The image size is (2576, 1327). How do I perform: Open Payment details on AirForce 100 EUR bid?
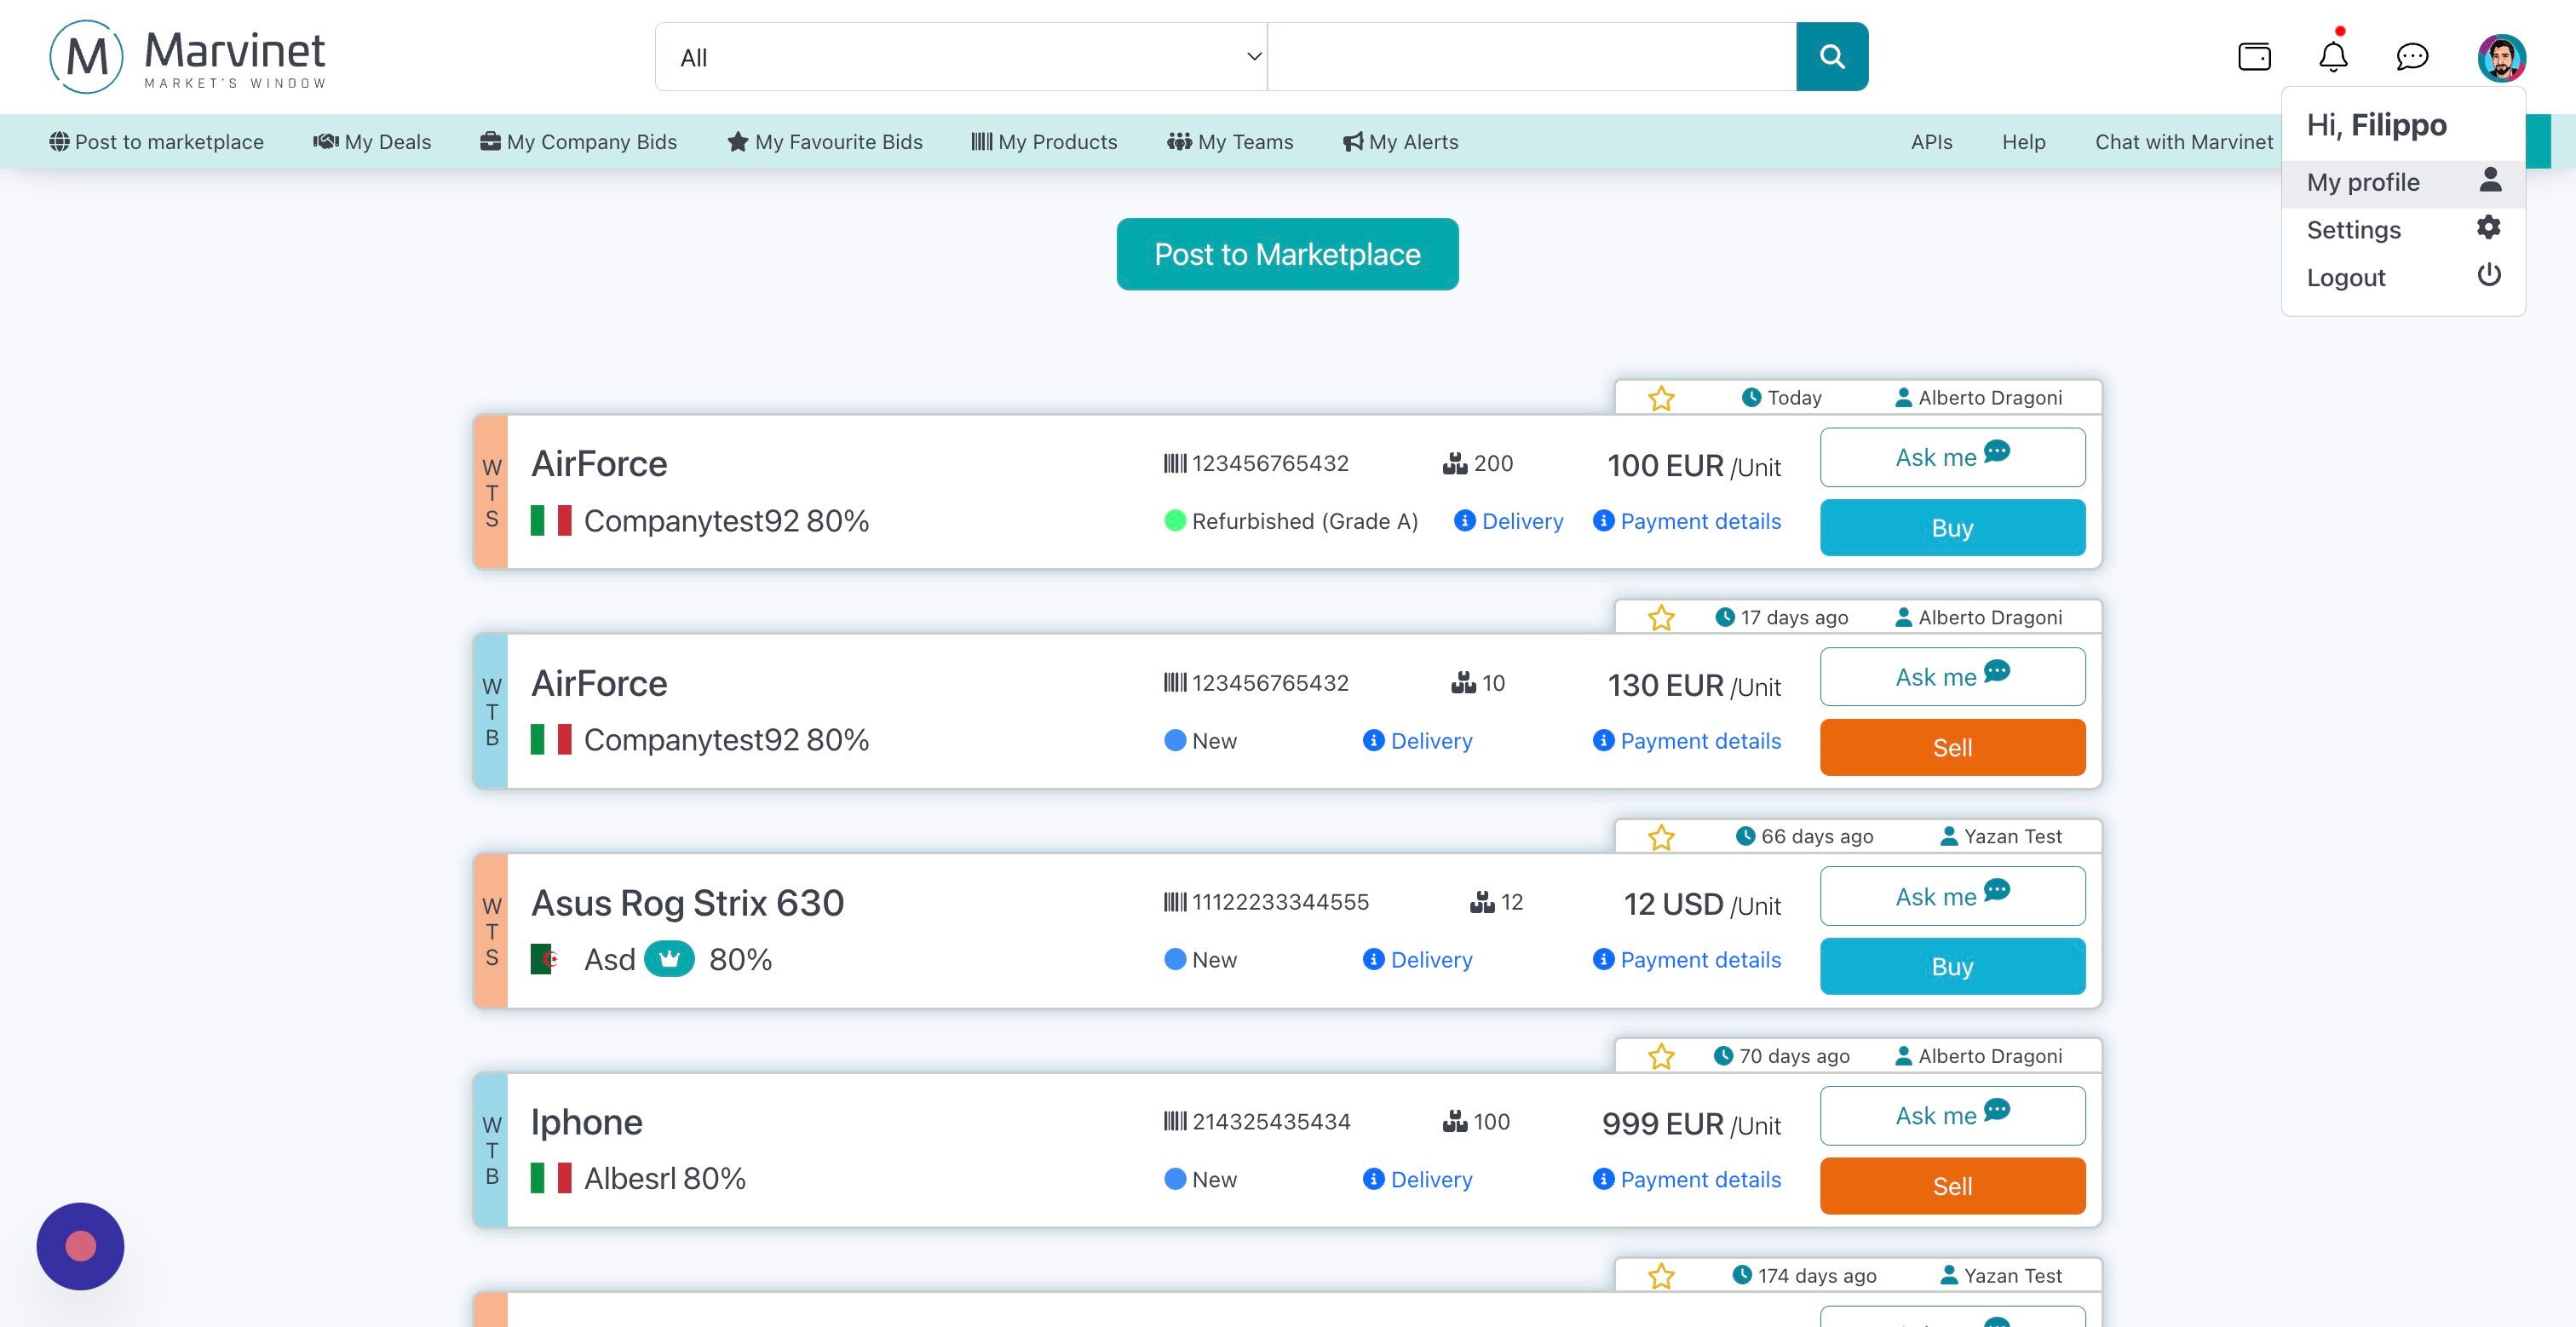tap(1687, 521)
